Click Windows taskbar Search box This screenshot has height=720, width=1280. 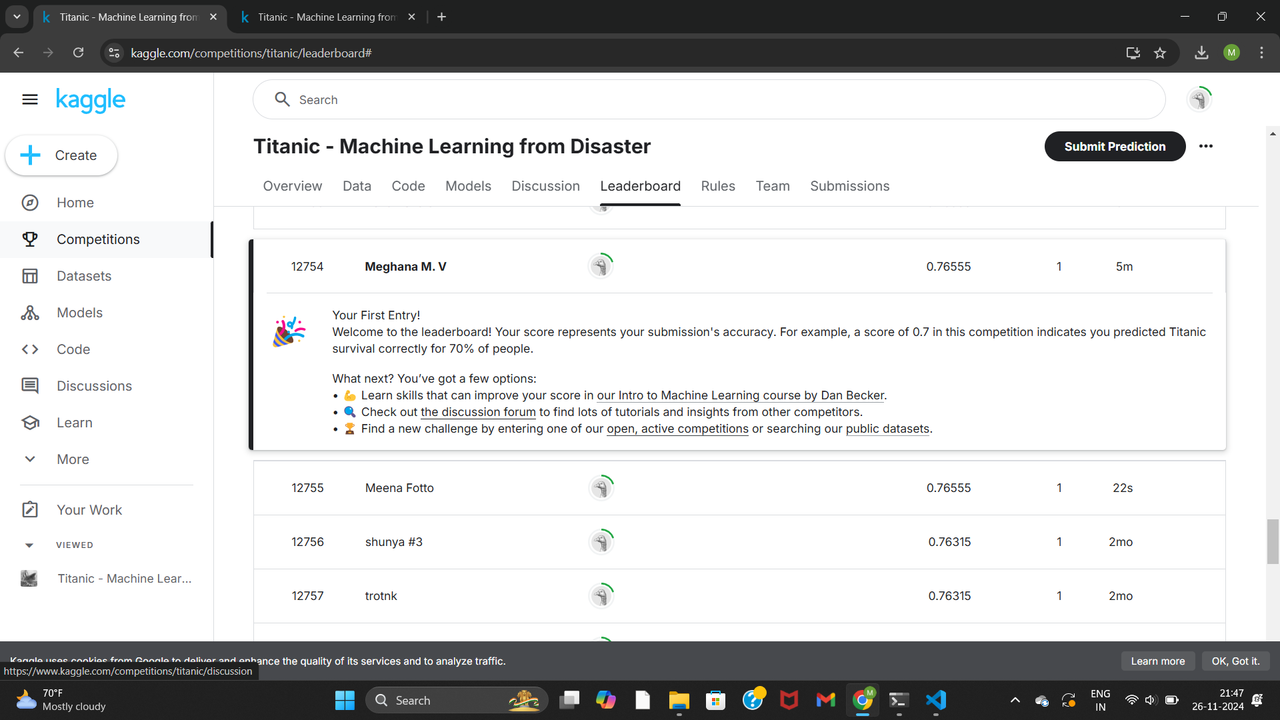(x=457, y=700)
